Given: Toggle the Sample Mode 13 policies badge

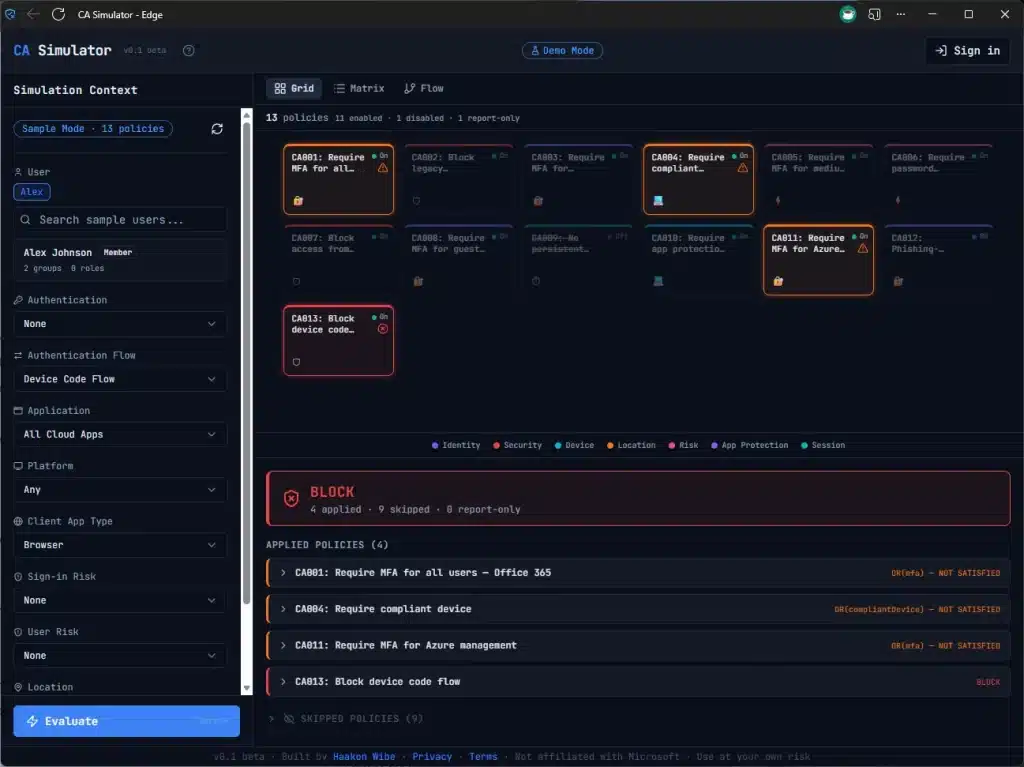Looking at the screenshot, I should pos(93,129).
